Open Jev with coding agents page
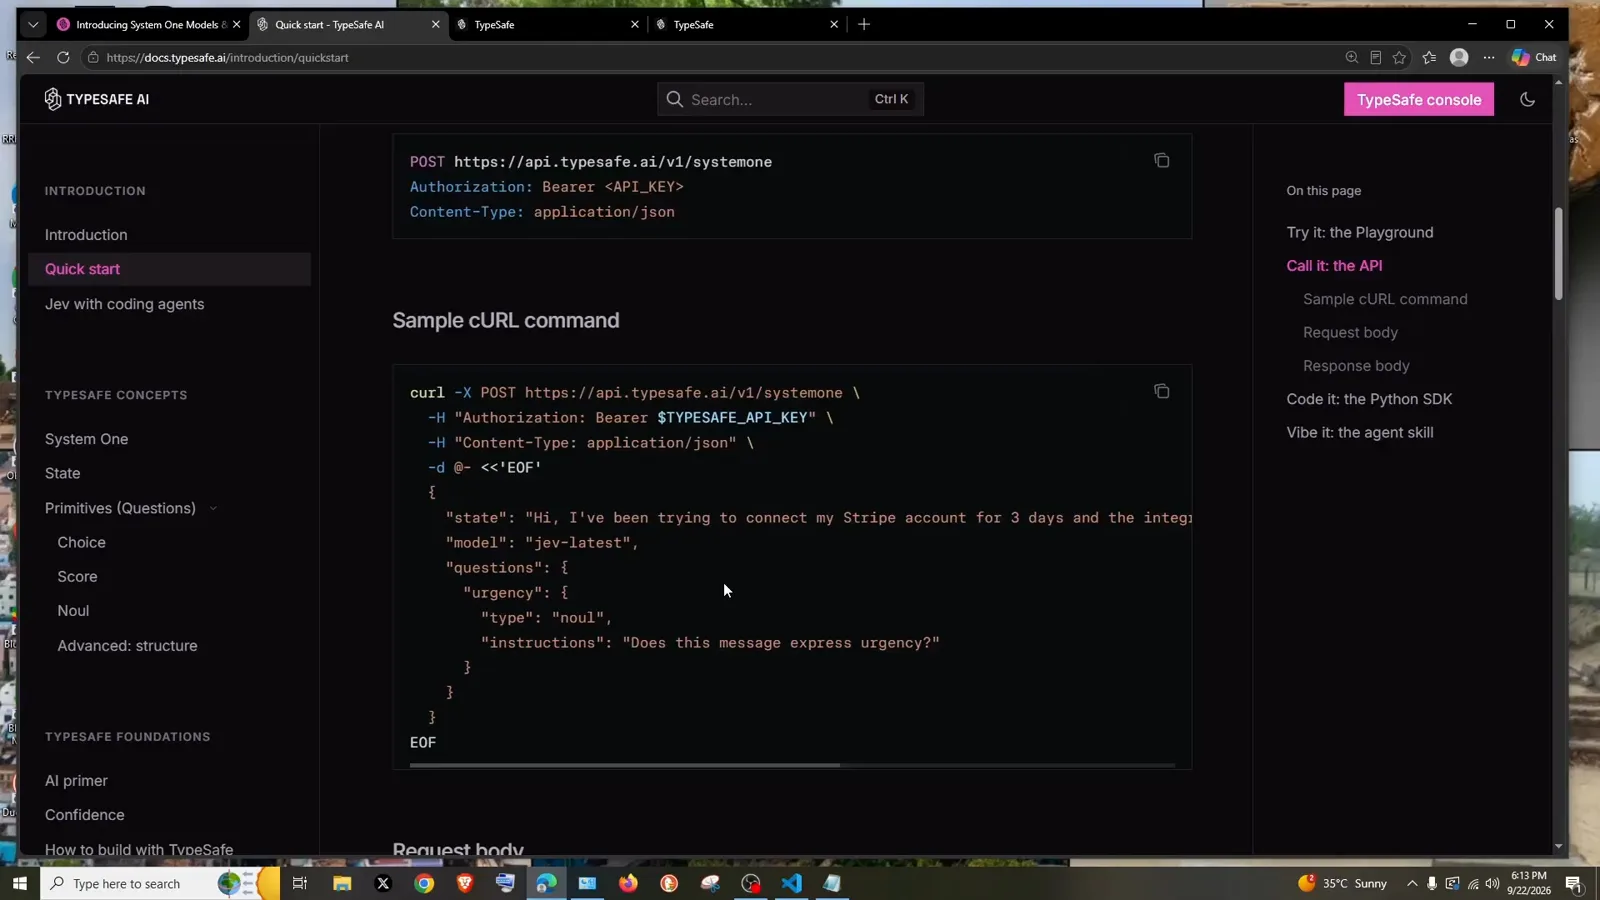 click(x=124, y=304)
